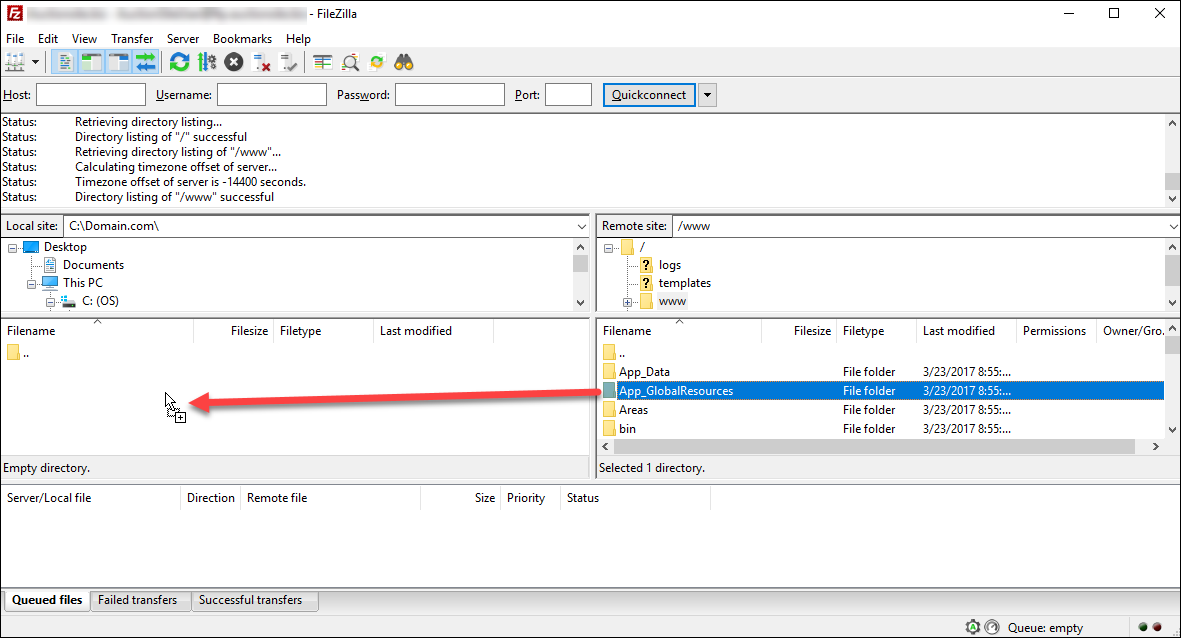1181x638 pixels.
Task: Open the Edit menu
Action: pyautogui.click(x=47, y=38)
